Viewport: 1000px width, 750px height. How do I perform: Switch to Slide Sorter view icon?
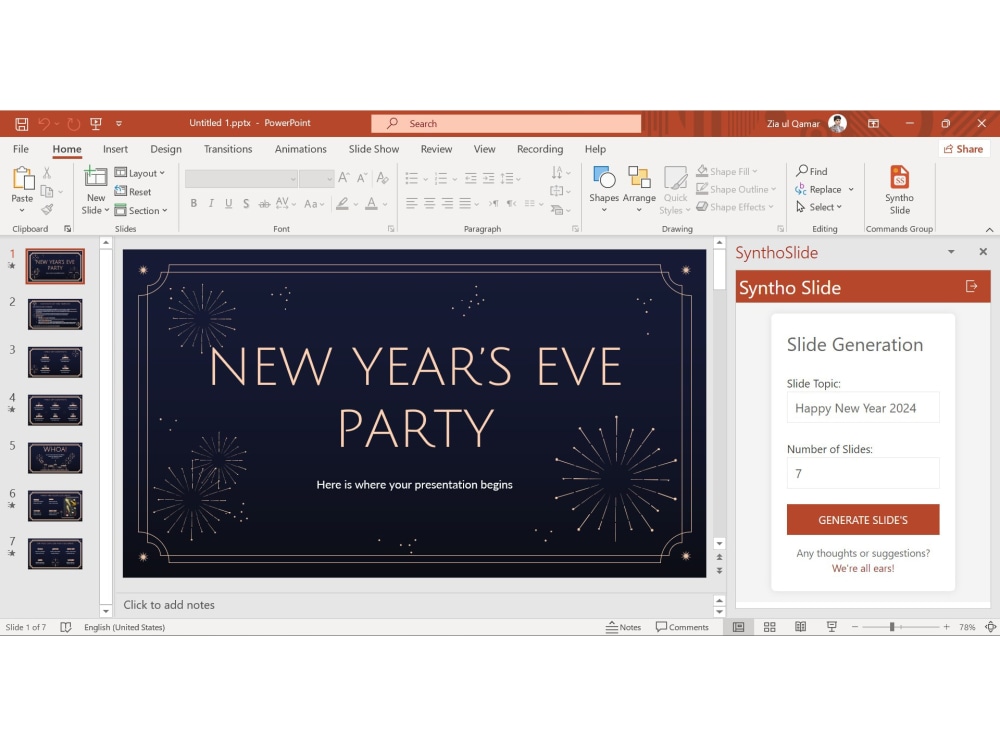click(x=770, y=627)
